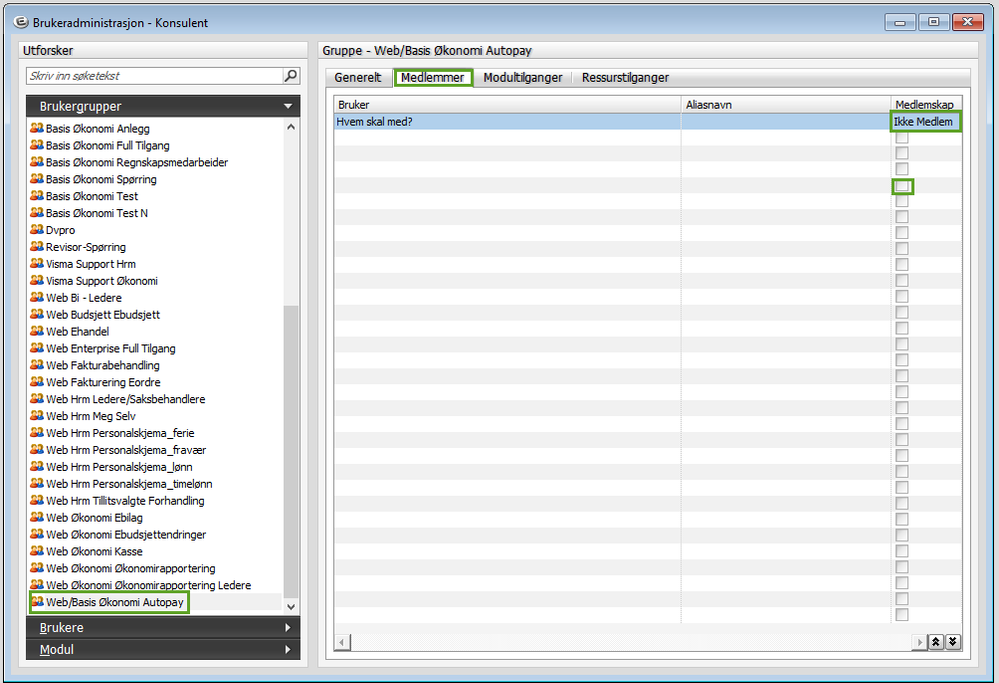Screen dimensions: 999x683
Task: Select Web Økonomi Økonomirapportering group
Action: pos(131,568)
